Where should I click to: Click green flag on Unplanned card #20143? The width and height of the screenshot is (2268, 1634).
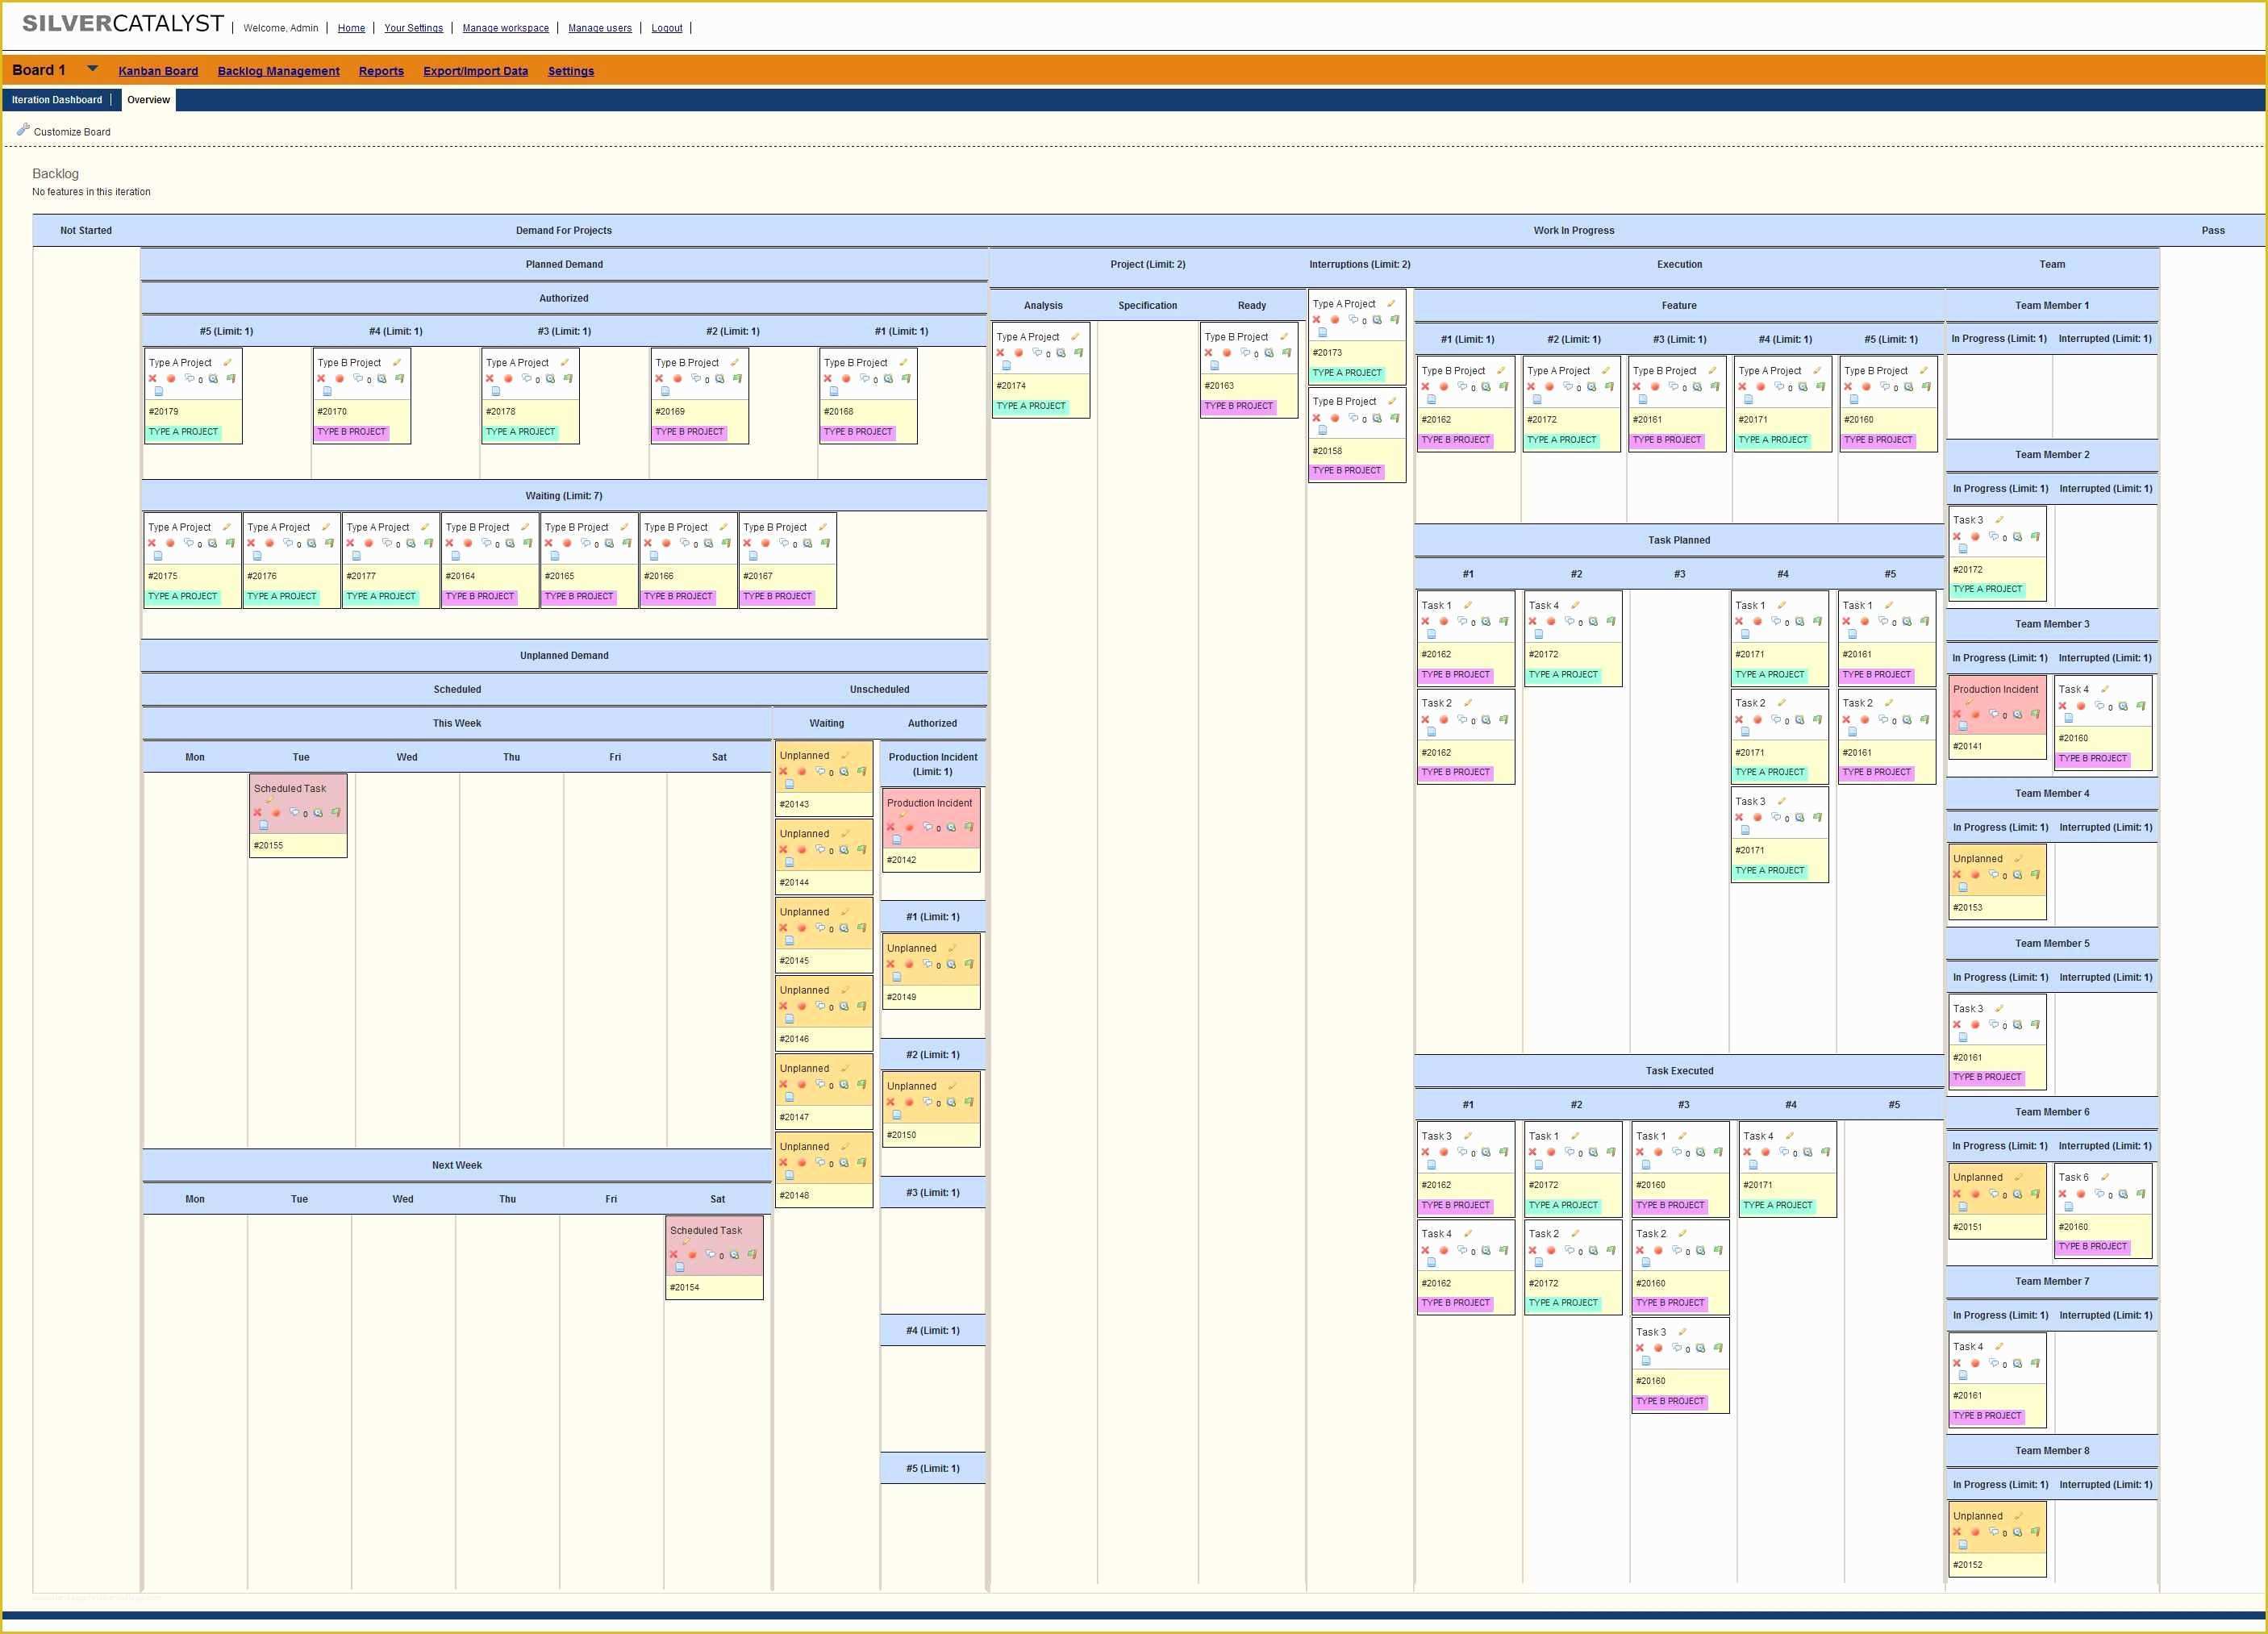pos(862,771)
